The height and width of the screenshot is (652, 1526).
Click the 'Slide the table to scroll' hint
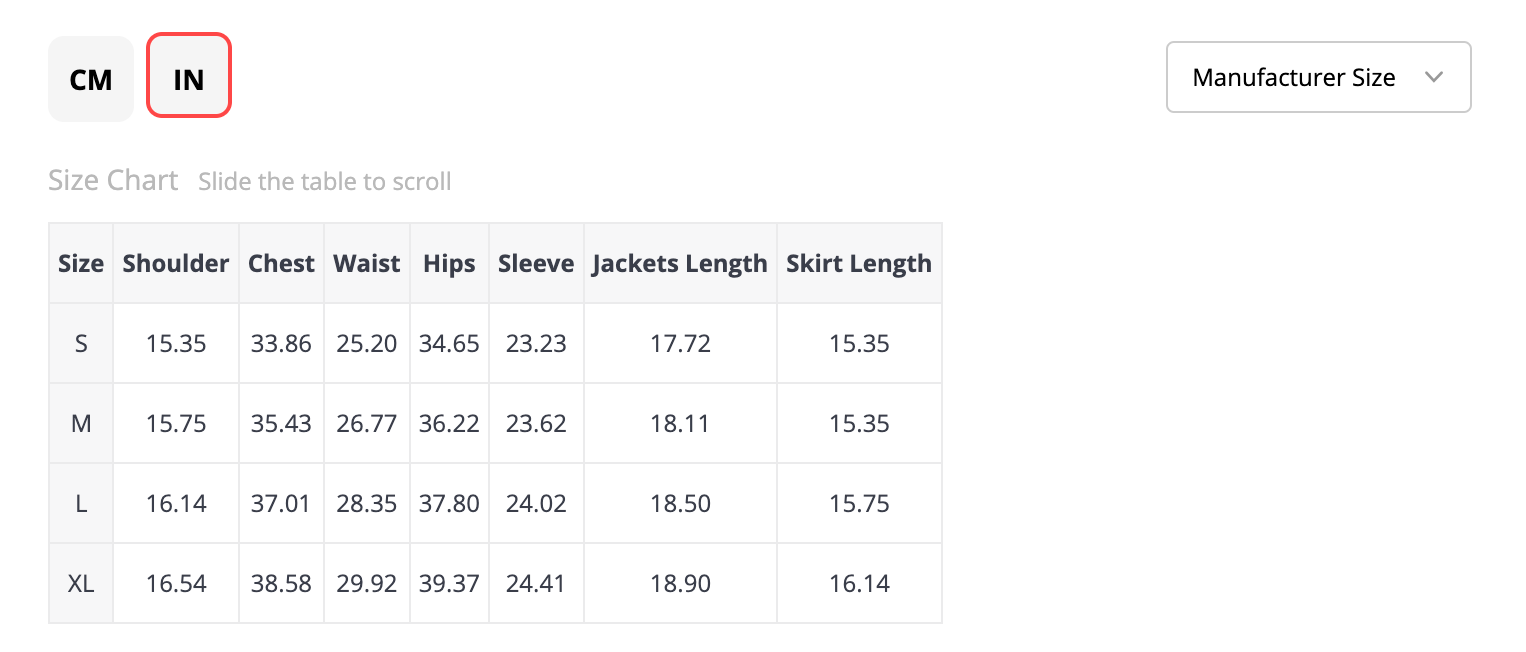pos(325,182)
